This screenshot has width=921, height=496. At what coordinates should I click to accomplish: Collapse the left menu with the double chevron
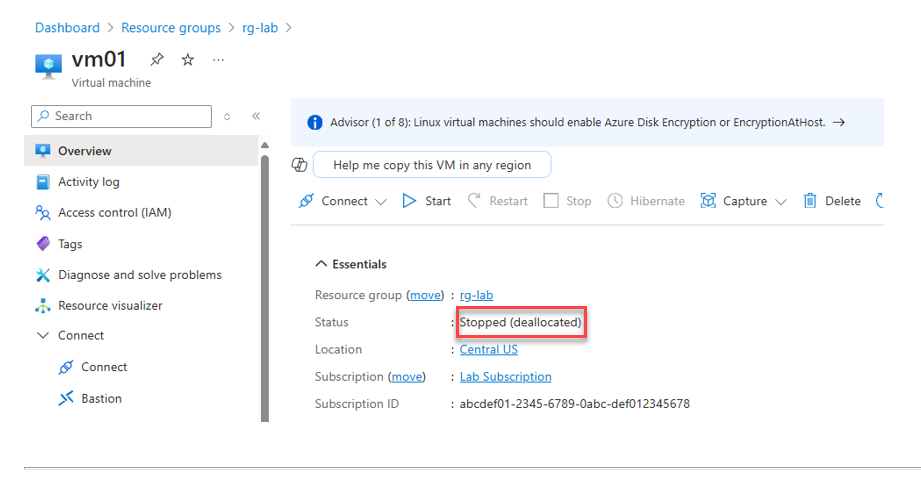(256, 116)
